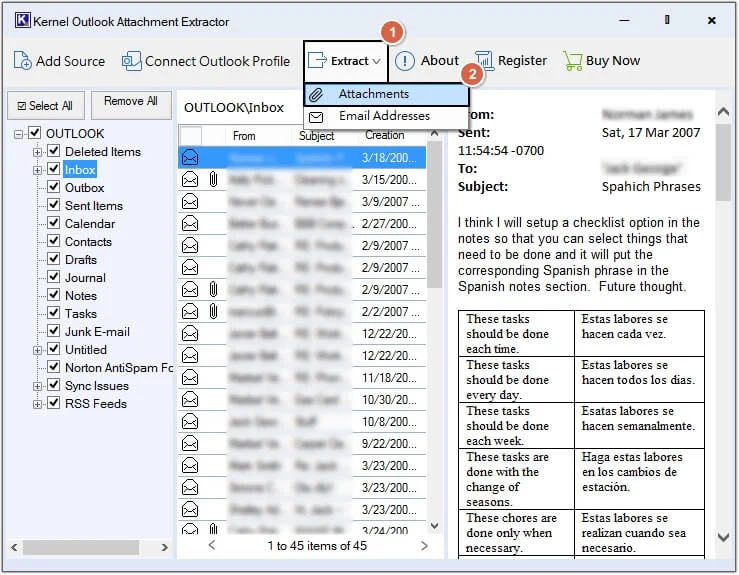Click envelope icon of the 10/30/20 email
The image size is (739, 575).
point(190,400)
